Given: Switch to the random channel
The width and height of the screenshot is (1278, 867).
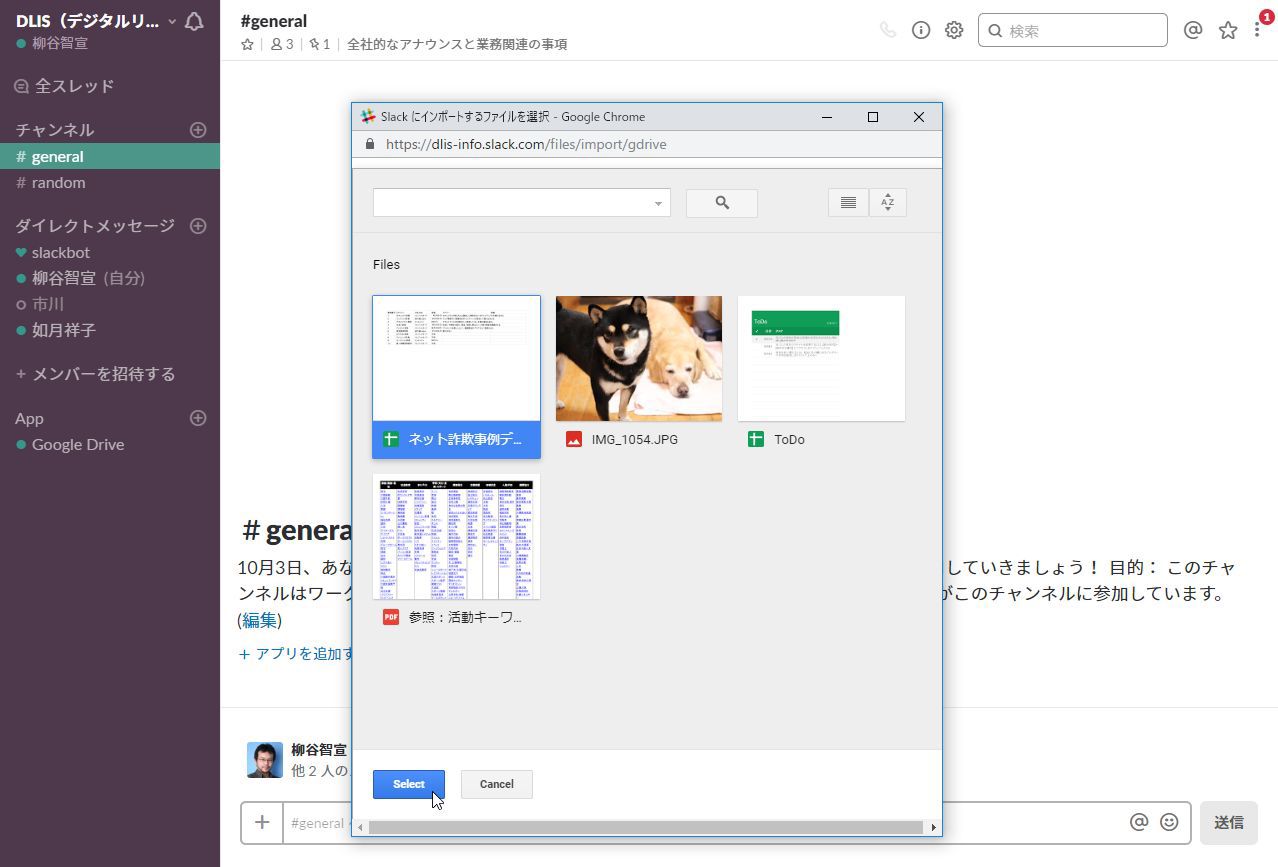Looking at the screenshot, I should point(58,182).
